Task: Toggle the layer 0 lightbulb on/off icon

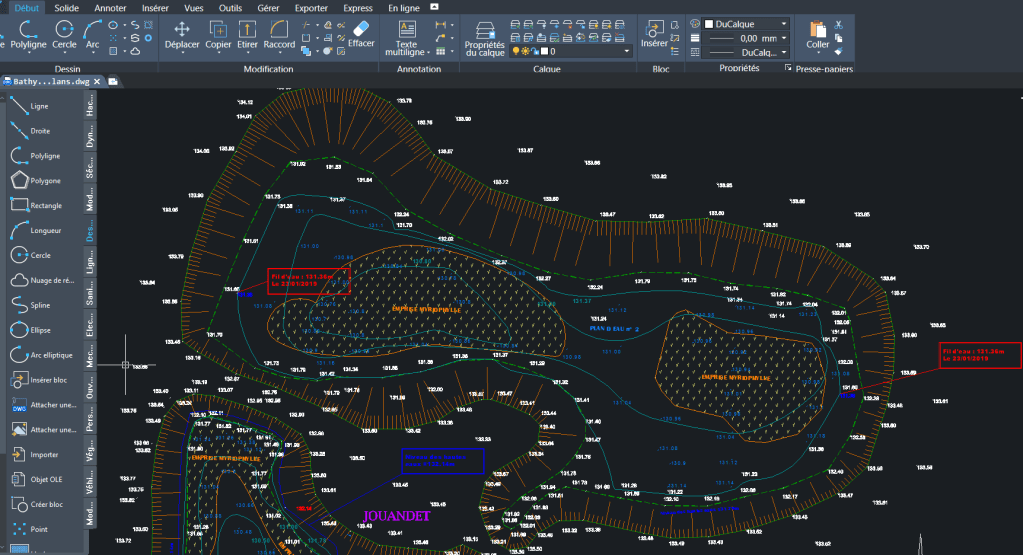Action: tap(517, 51)
